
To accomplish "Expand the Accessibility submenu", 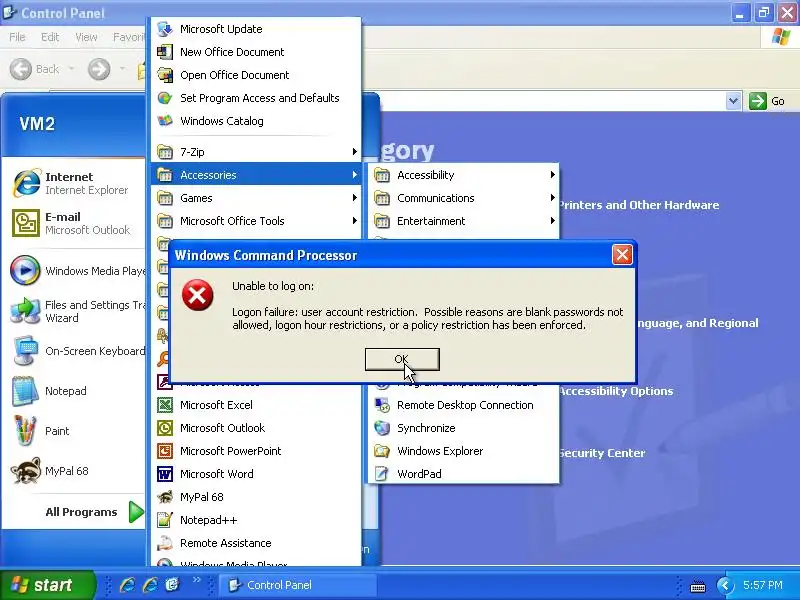I will 463,175.
